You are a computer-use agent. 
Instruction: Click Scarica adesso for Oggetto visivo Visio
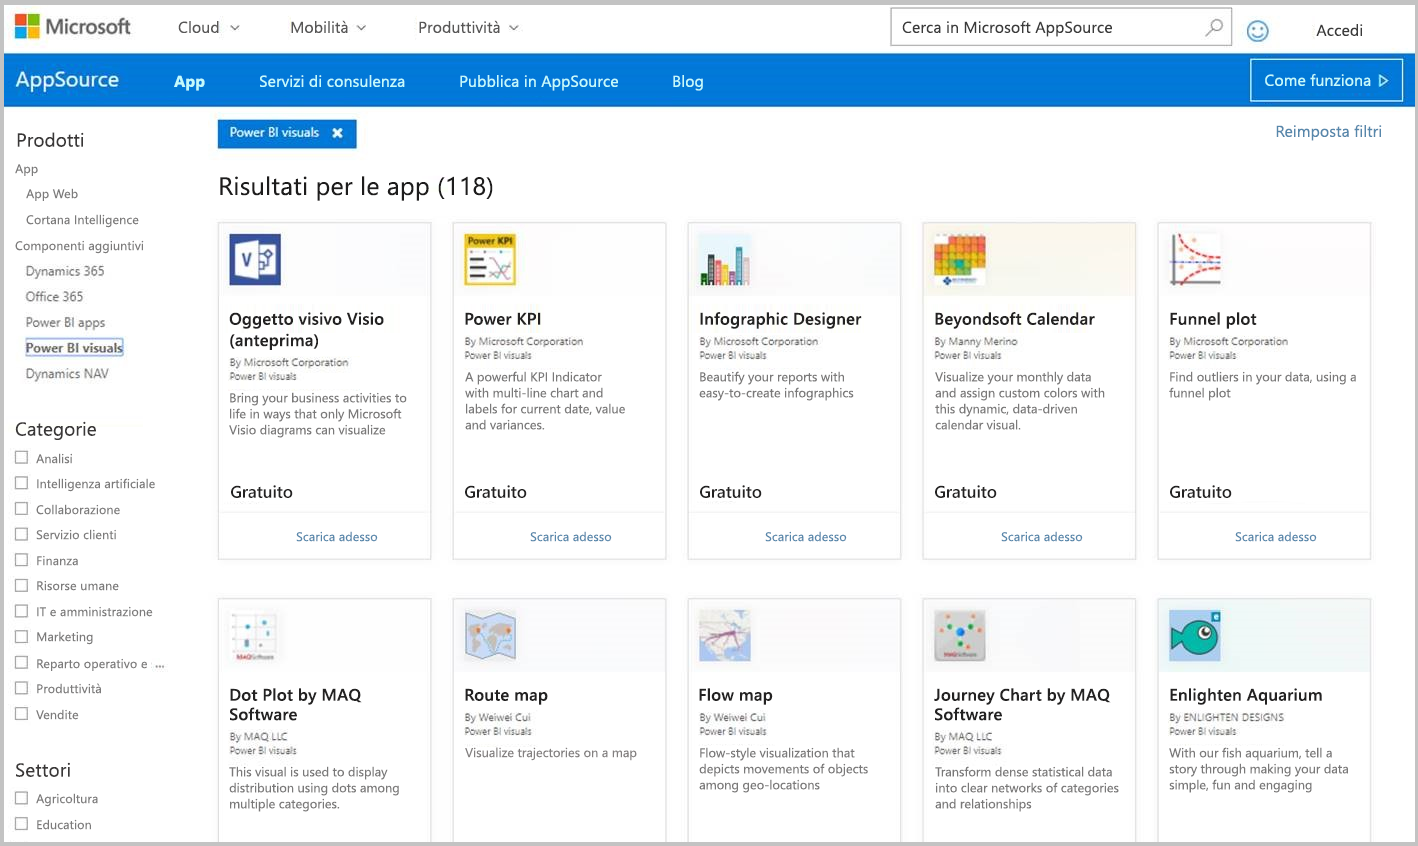coord(337,537)
